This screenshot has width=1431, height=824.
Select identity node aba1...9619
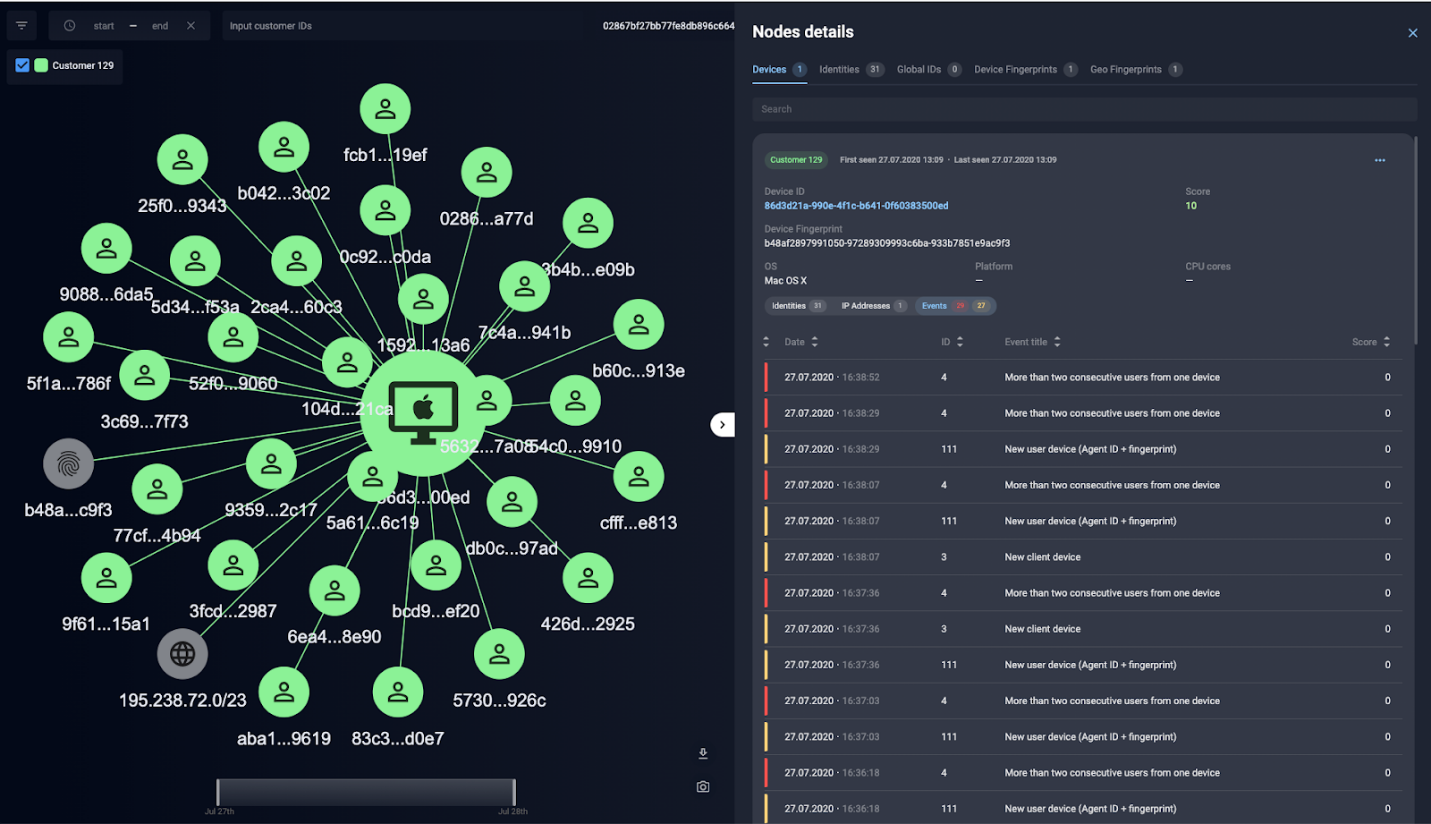[284, 693]
